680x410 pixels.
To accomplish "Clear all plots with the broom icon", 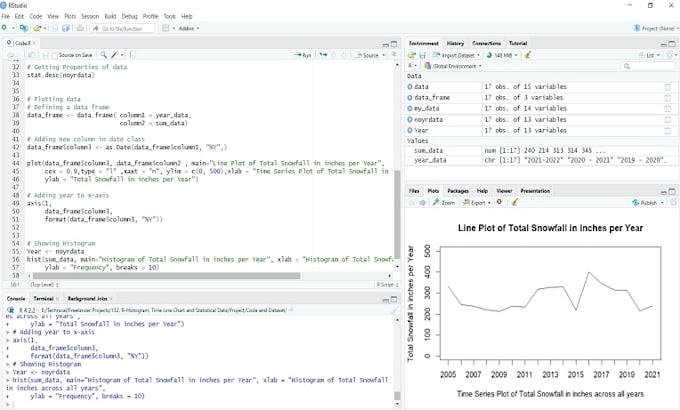I will click(x=515, y=203).
